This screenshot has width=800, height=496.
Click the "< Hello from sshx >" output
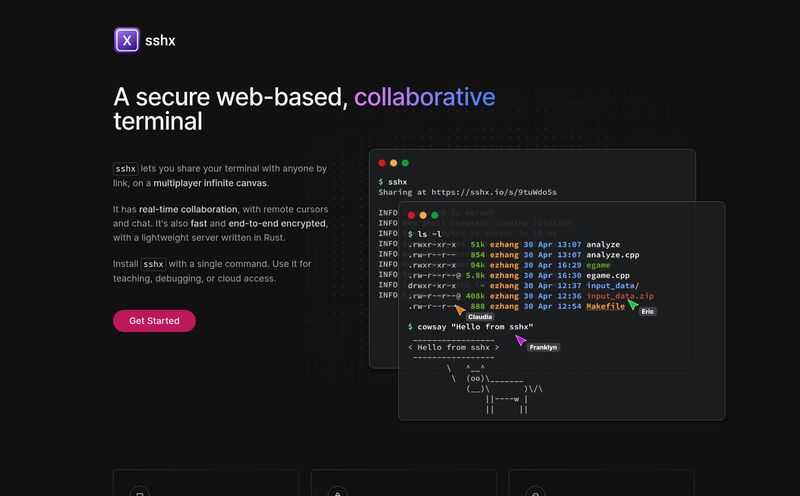(x=454, y=348)
